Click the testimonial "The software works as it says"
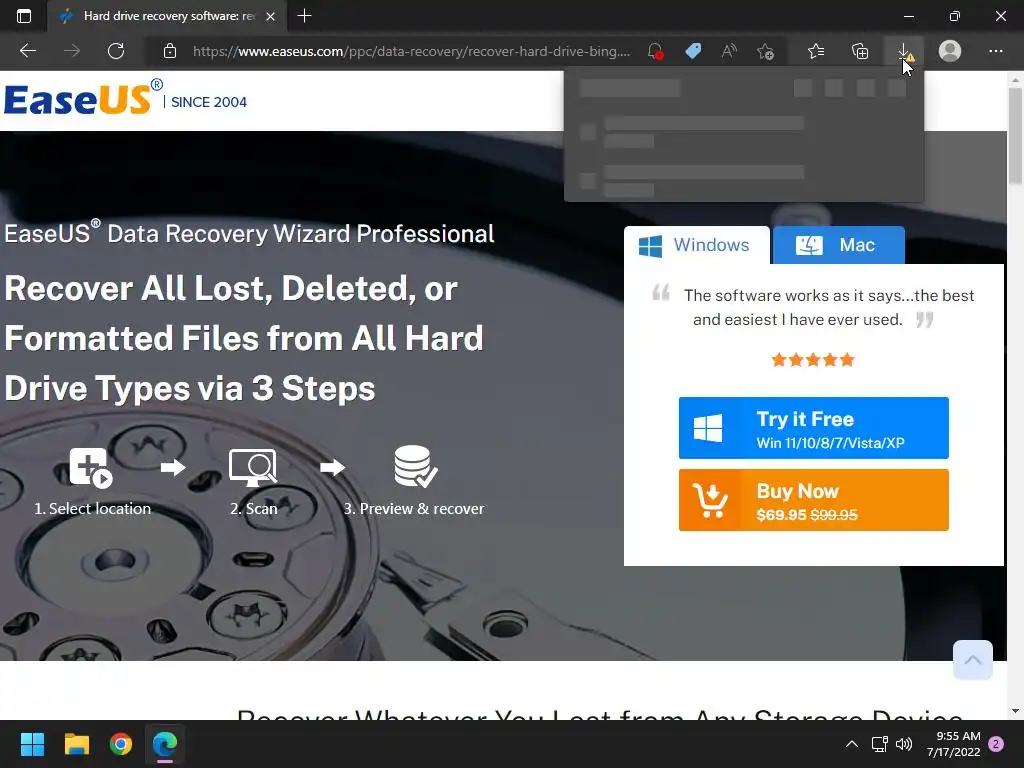 (829, 307)
